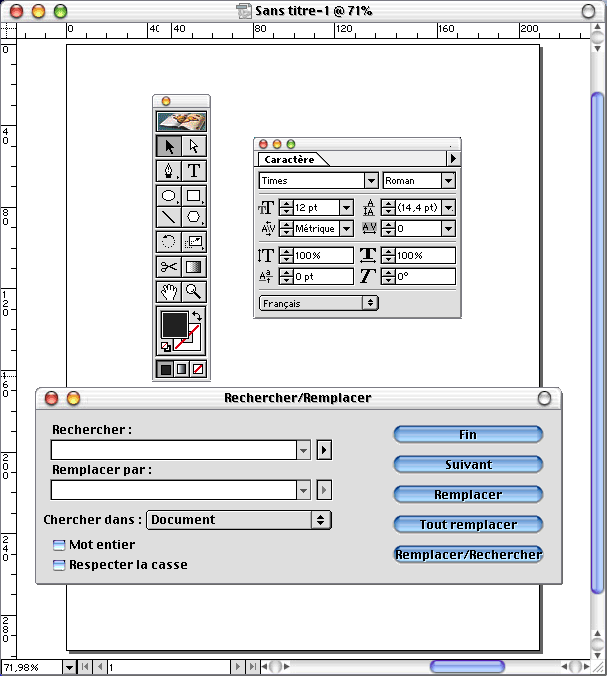Image resolution: width=607 pixels, height=676 pixels.
Task: Click the Remplacer button
Action: 468,494
